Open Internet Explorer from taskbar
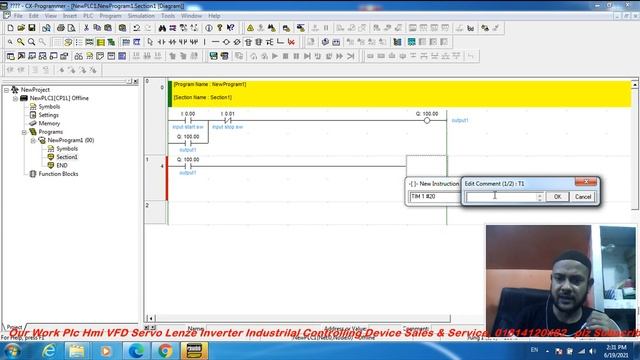 point(49,351)
